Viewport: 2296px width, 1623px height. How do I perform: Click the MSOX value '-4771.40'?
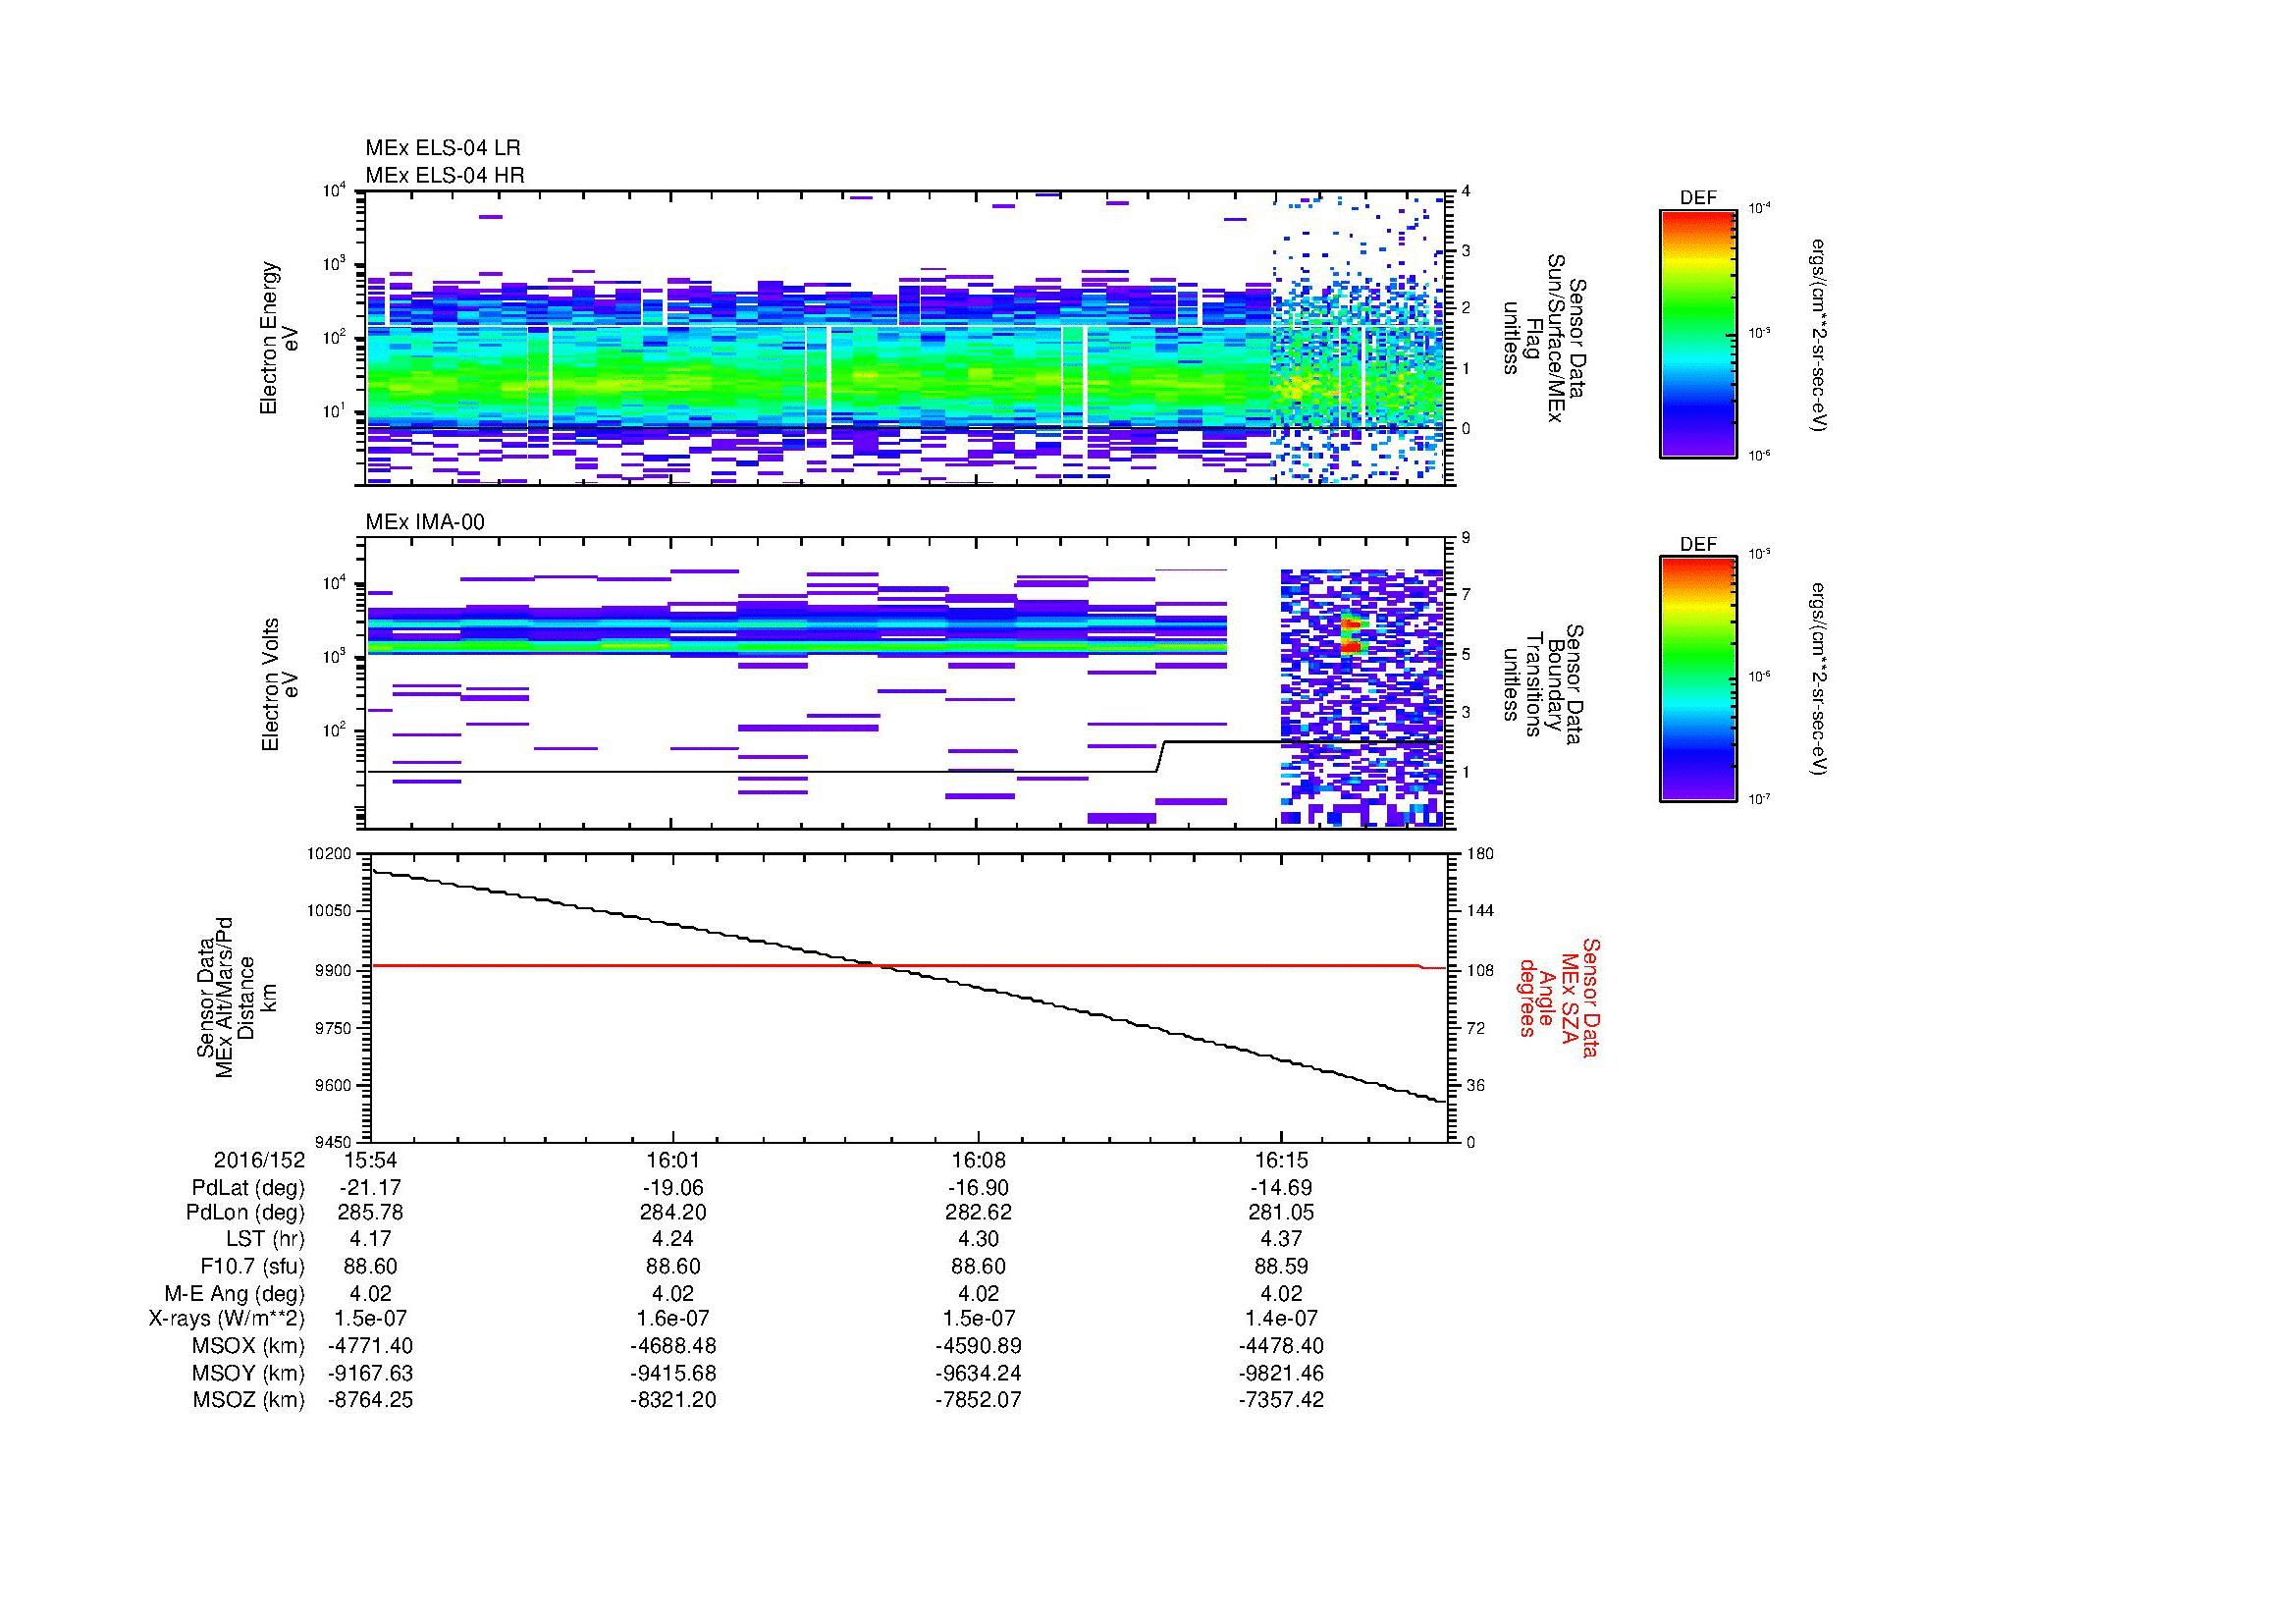pos(370,1346)
